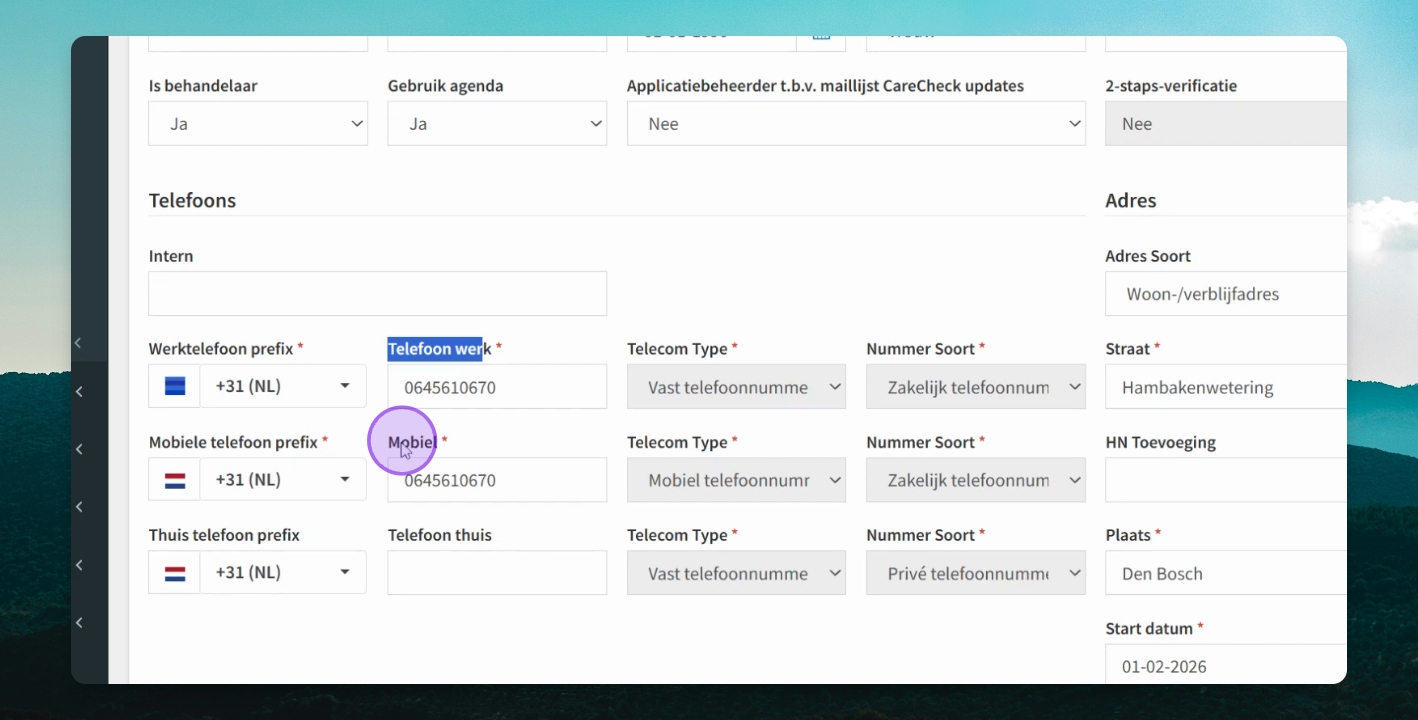
Task: Click the Mobiele telefoon prefix label
Action: coord(233,442)
